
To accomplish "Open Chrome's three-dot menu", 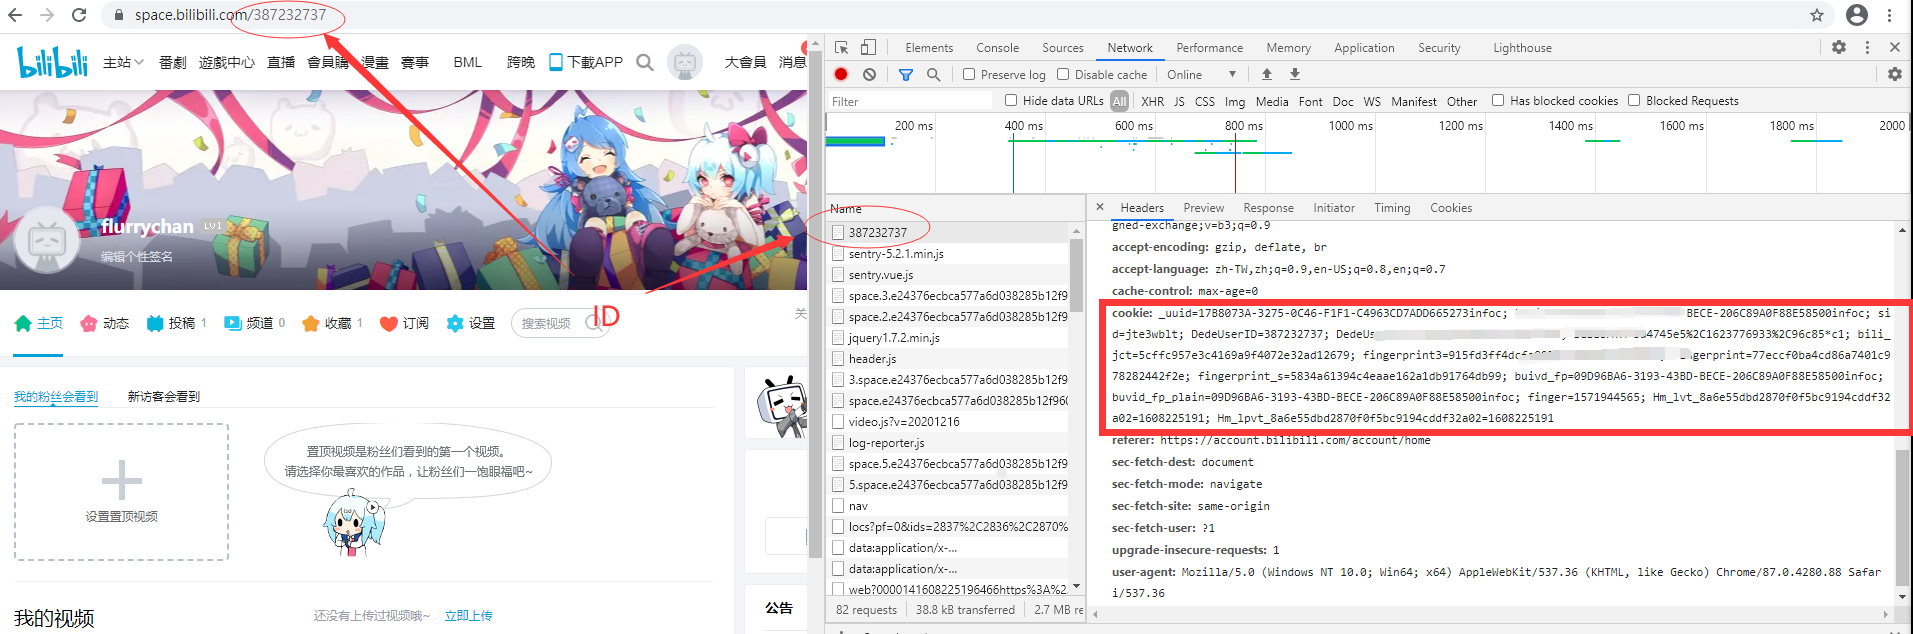I will (x=1889, y=15).
